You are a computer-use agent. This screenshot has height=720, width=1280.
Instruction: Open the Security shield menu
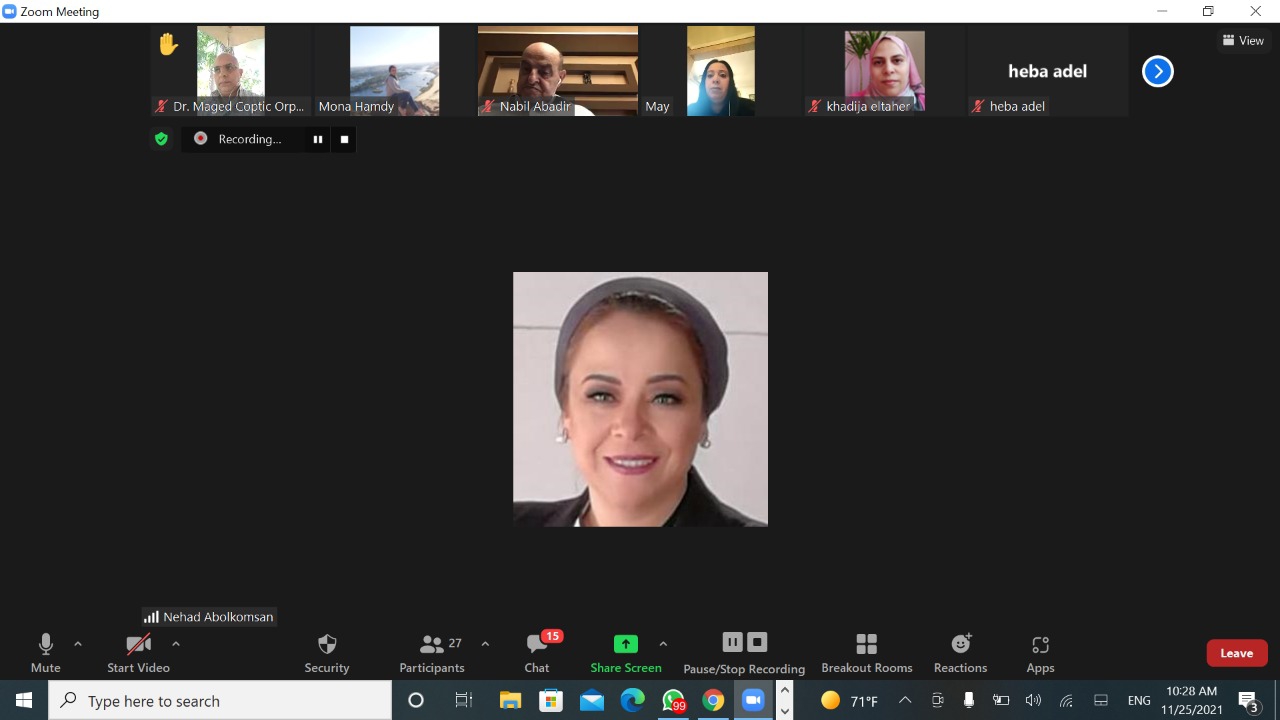point(327,653)
